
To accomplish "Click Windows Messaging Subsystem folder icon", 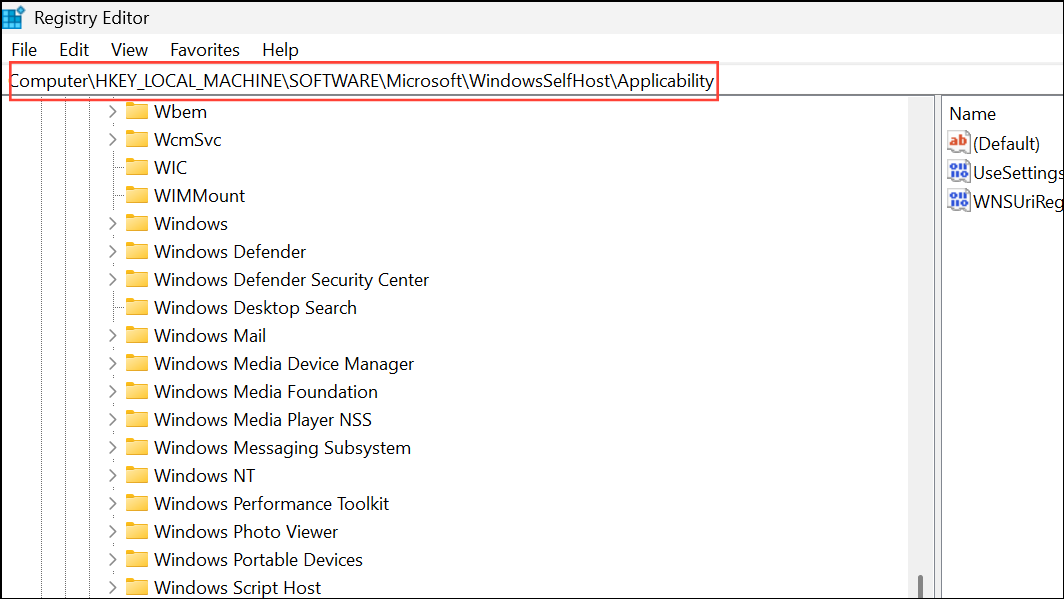I will (x=137, y=447).
